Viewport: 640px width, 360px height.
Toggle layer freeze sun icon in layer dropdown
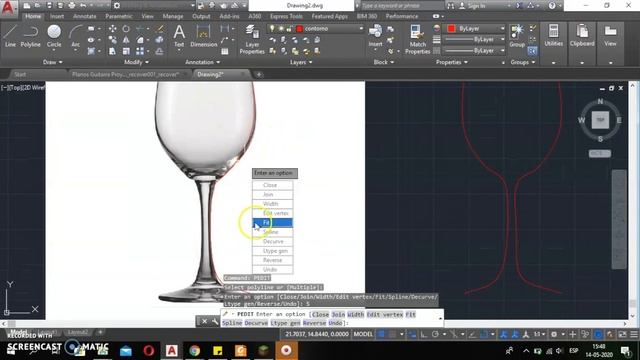point(281,29)
